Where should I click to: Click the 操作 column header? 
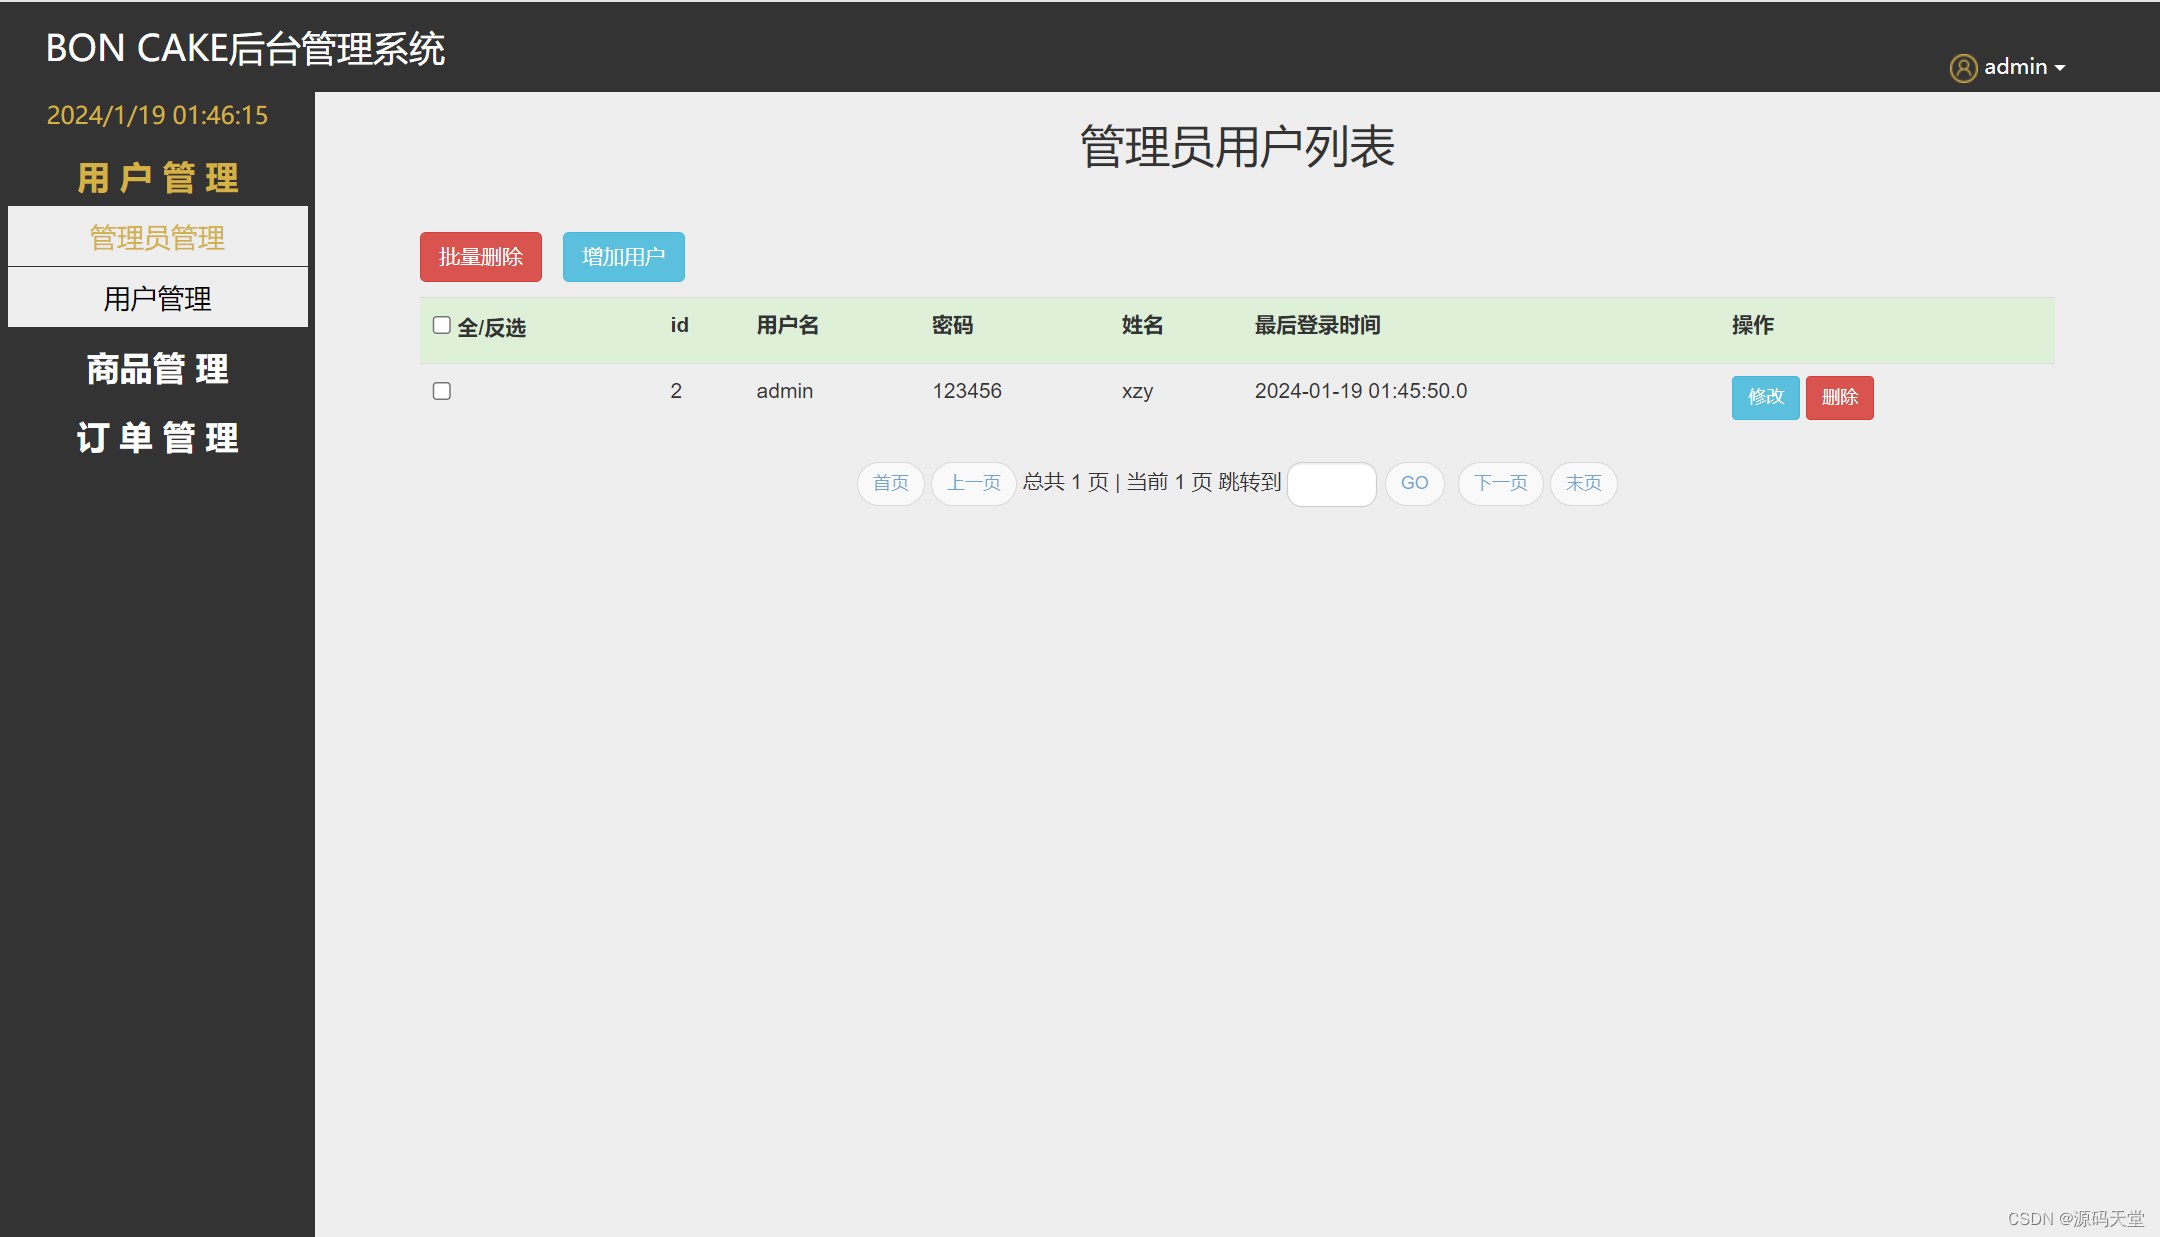click(x=1753, y=325)
